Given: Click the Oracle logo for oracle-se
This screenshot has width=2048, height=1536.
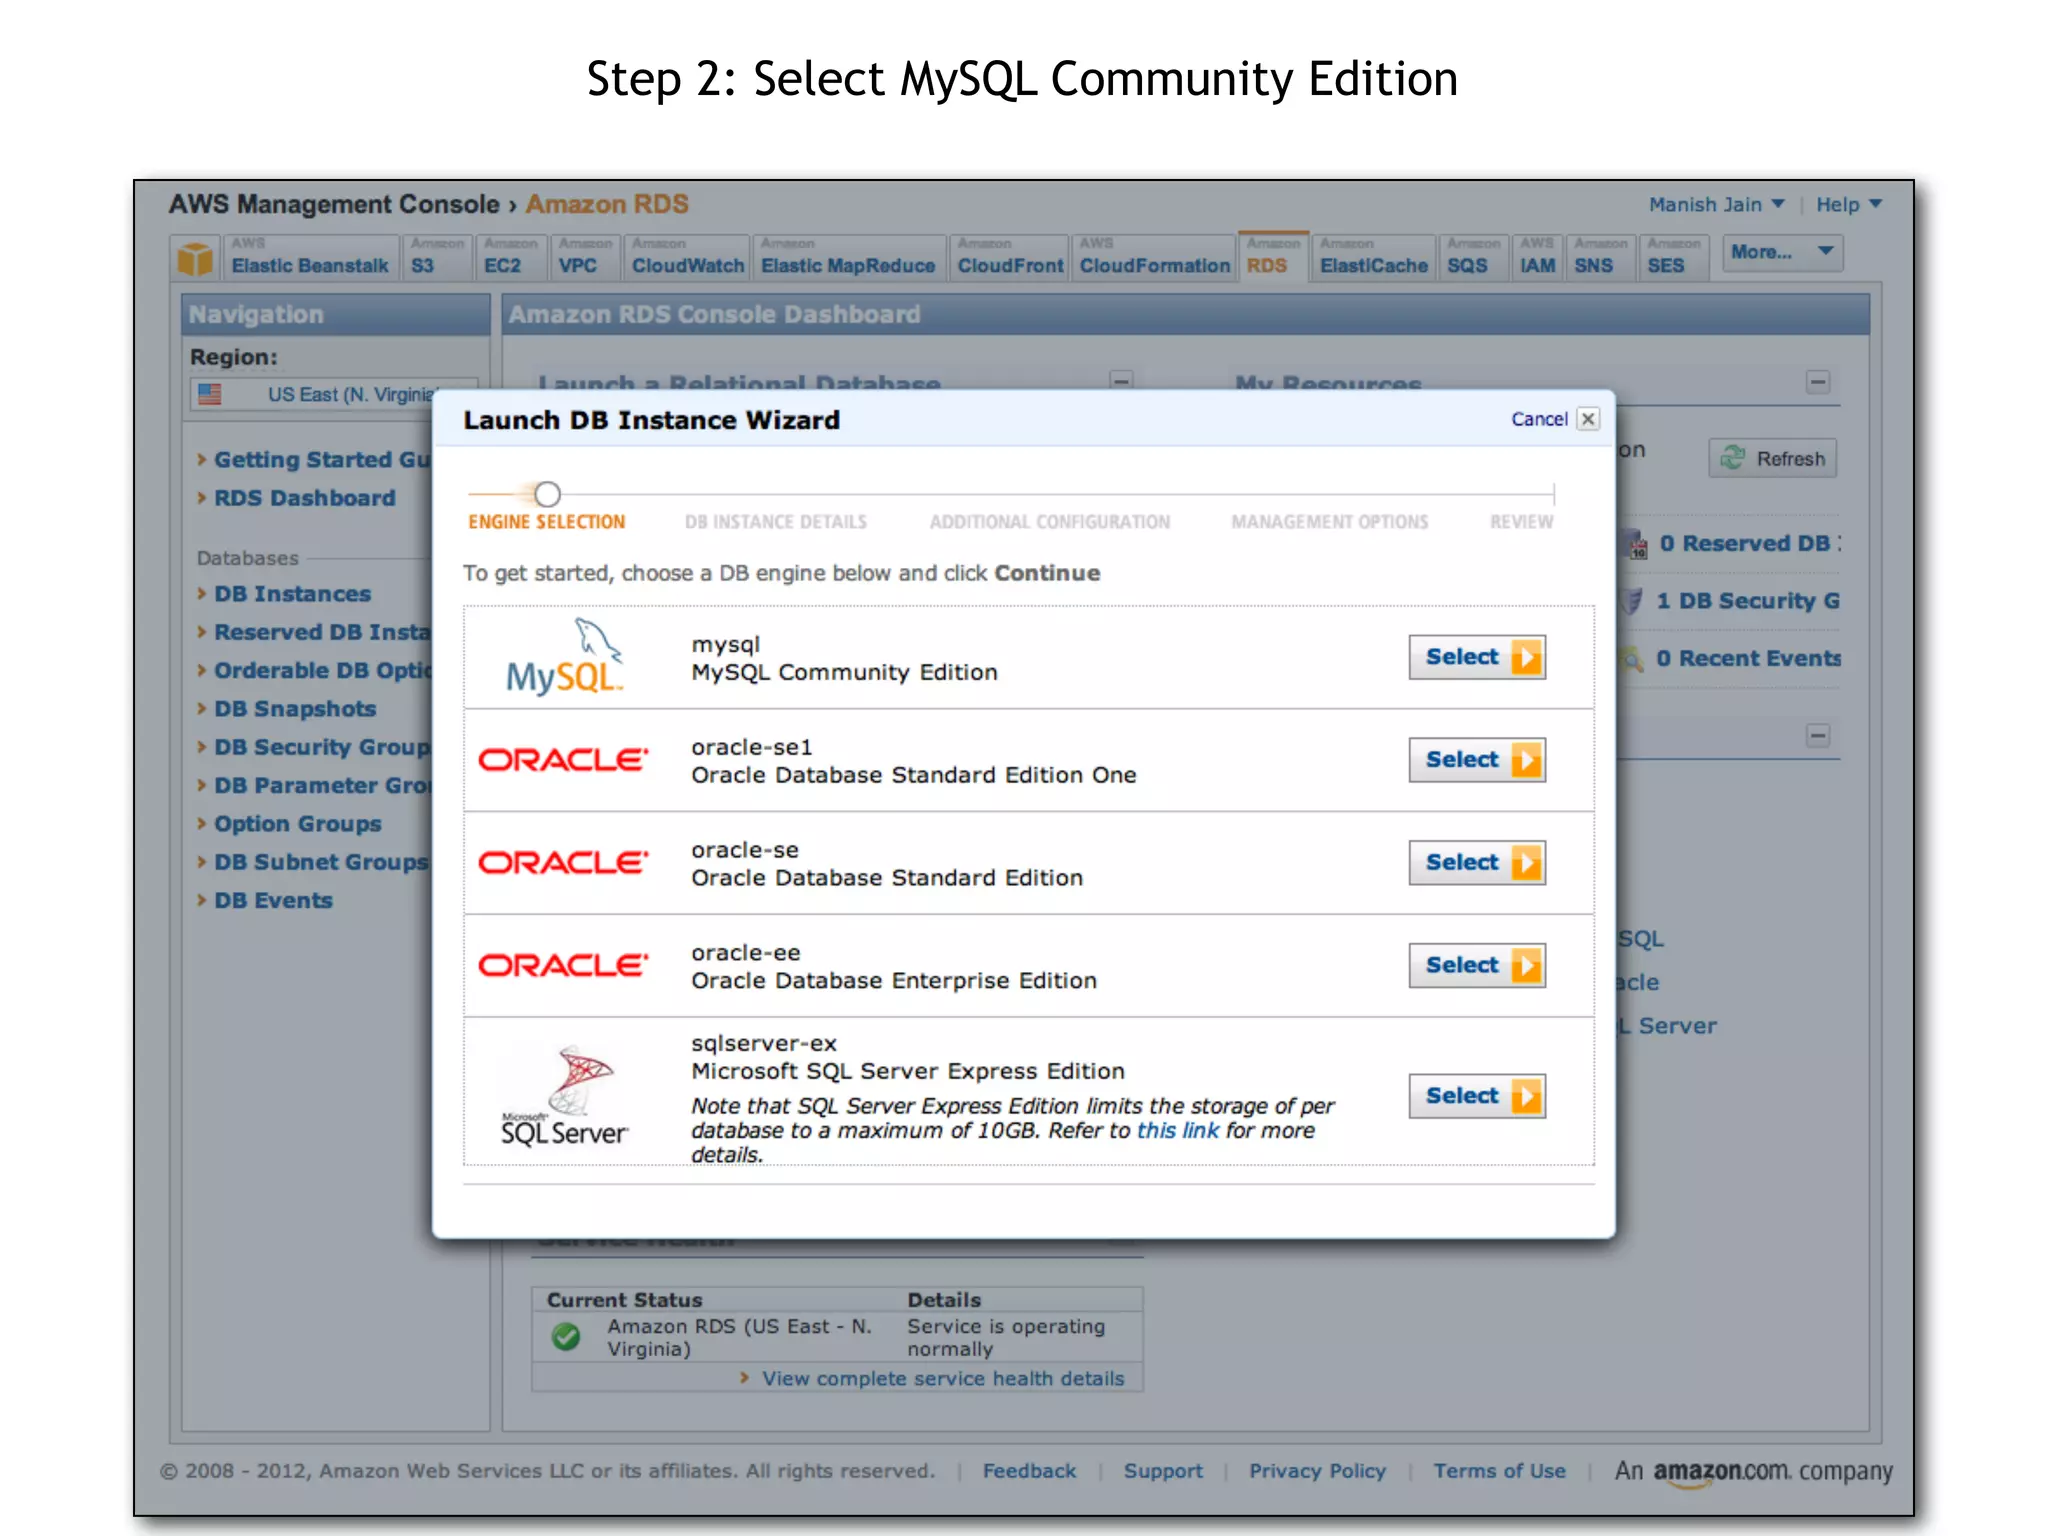Looking at the screenshot, I should pos(563,862).
